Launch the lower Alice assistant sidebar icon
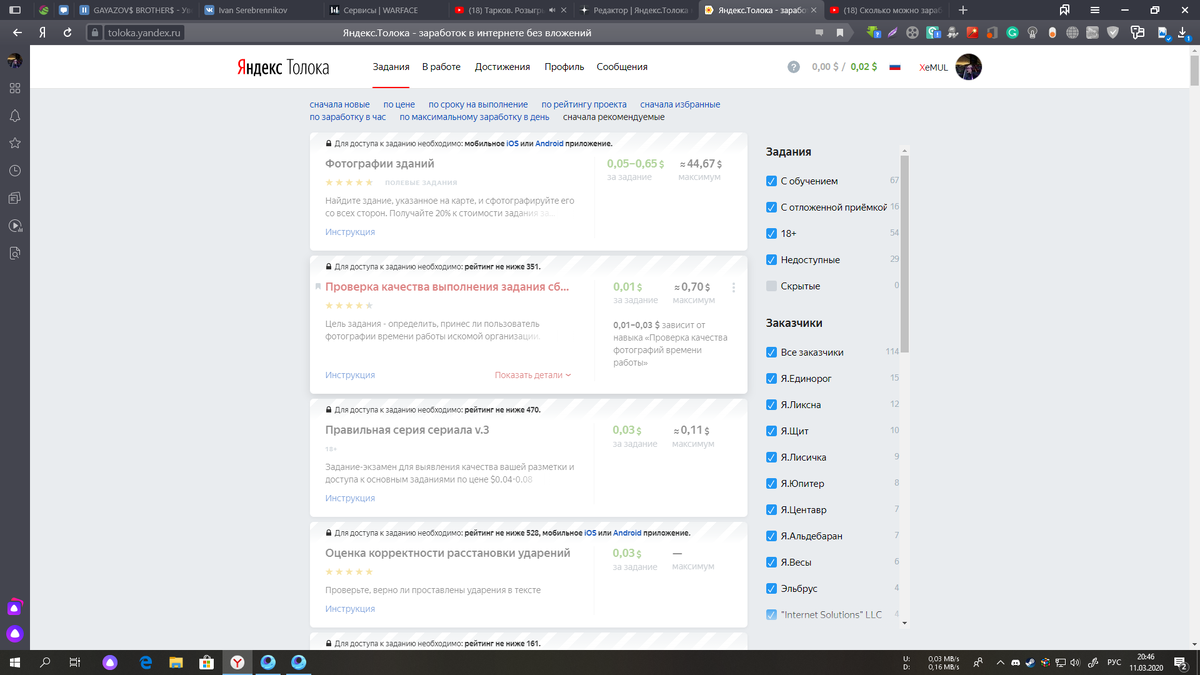The height and width of the screenshot is (675, 1200). pyautogui.click(x=15, y=633)
